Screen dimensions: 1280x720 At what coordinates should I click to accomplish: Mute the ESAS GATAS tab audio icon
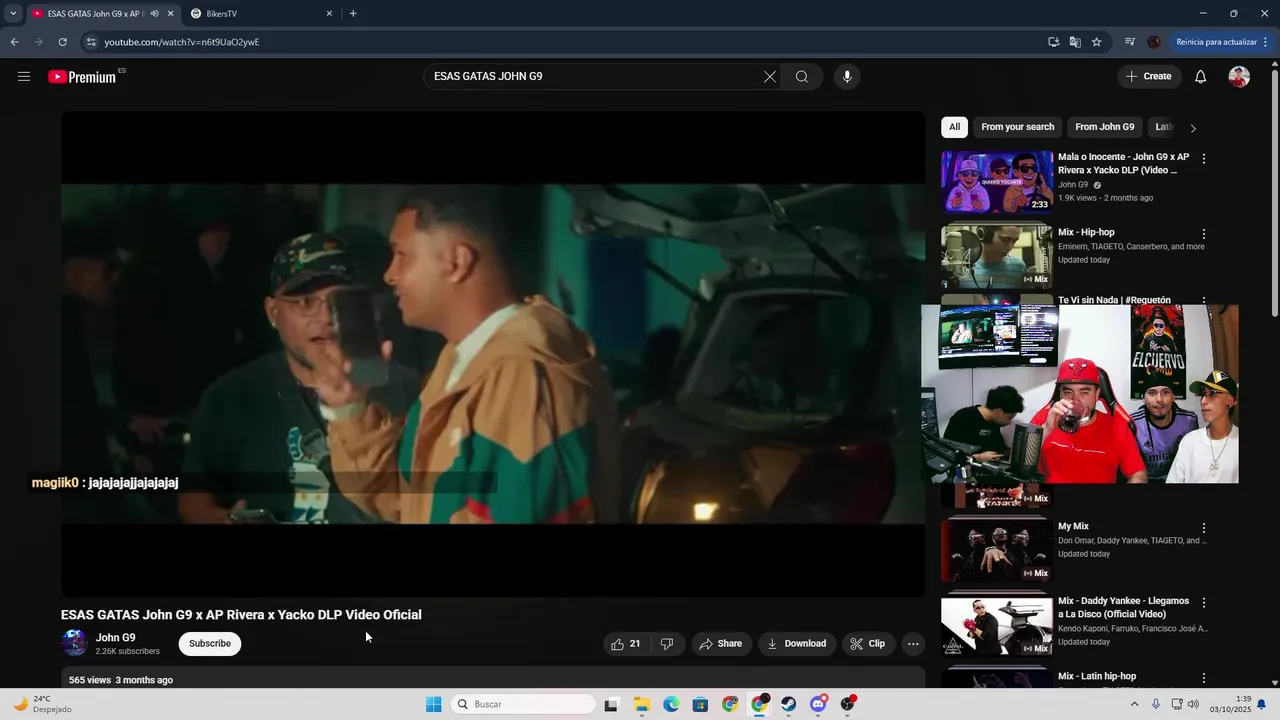154,14
